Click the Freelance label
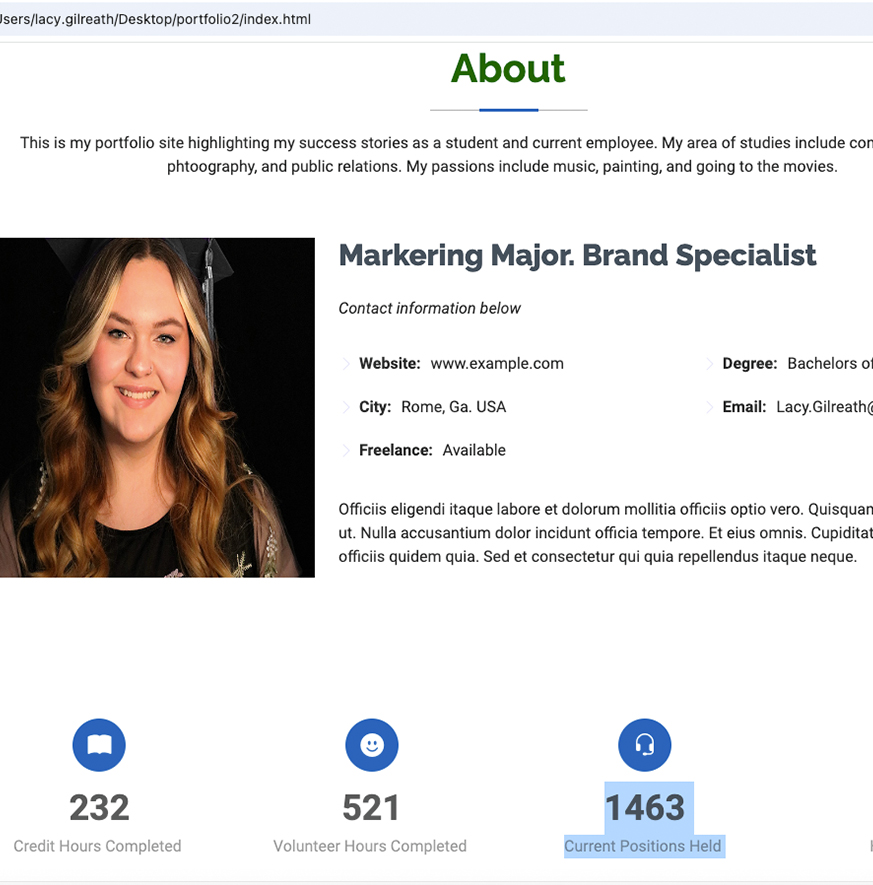Viewport: 873px width, 885px height. coord(396,450)
